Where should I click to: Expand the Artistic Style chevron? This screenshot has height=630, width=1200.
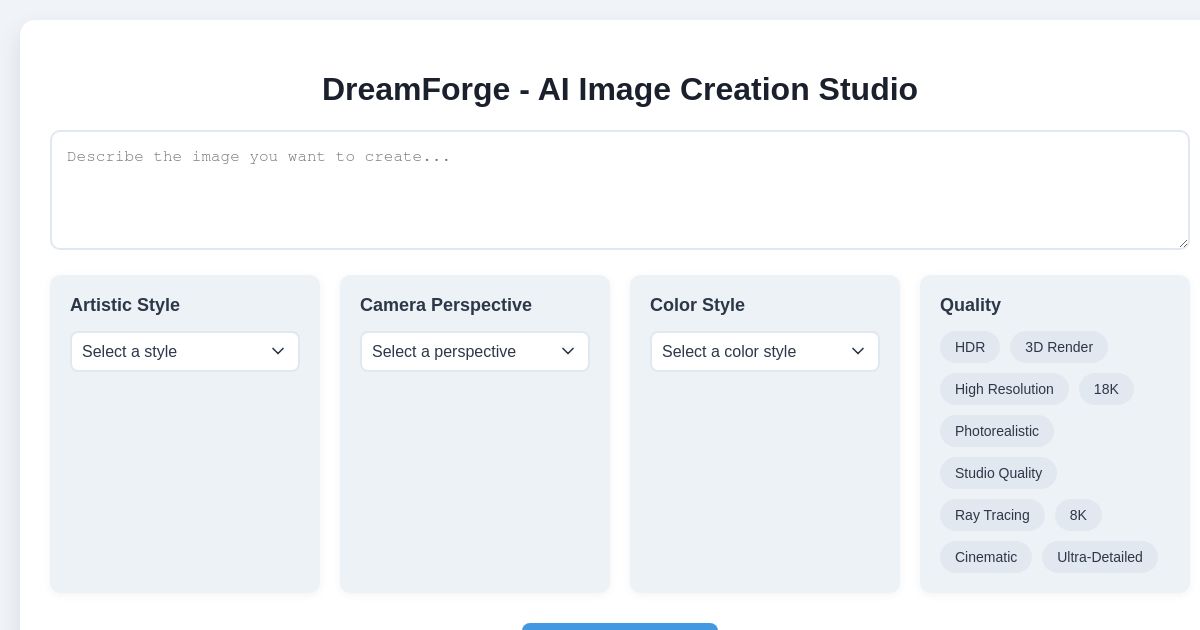[278, 351]
